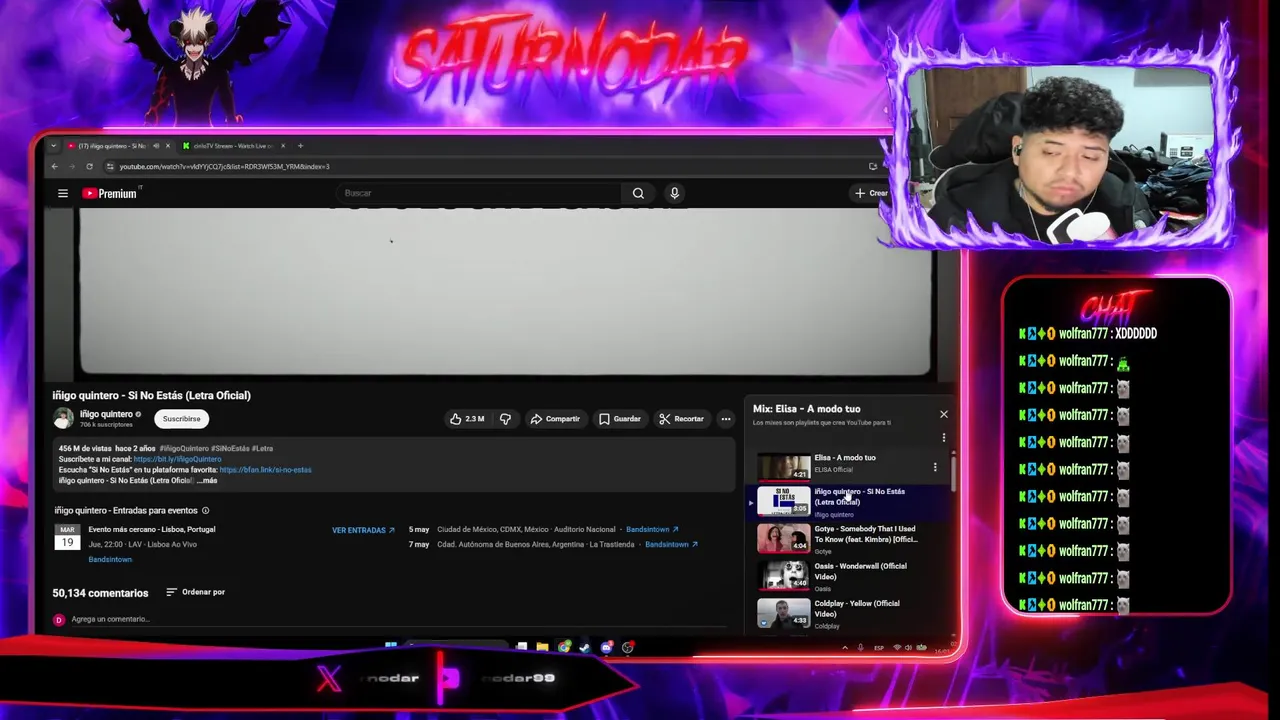
Task: Open Bandsintown link for Ciudad de México
Action: [x=652, y=529]
